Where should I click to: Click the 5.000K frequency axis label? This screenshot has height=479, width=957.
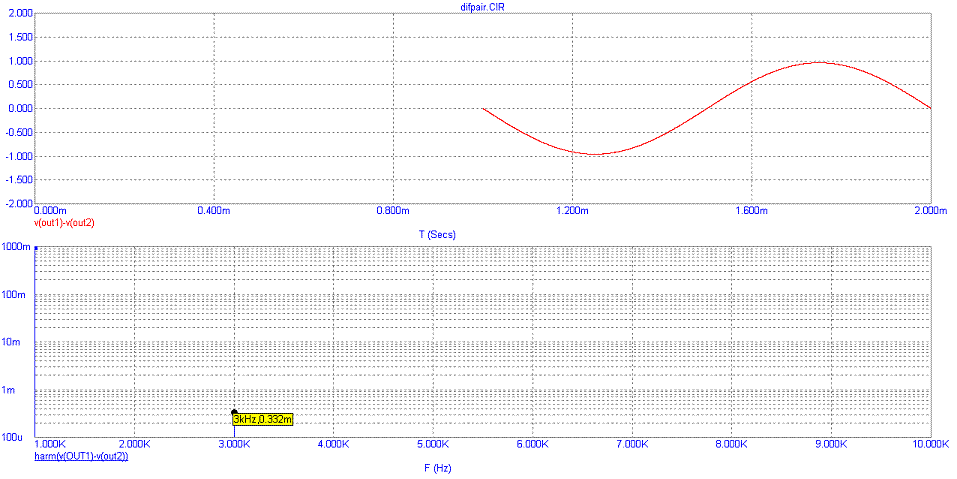point(433,445)
